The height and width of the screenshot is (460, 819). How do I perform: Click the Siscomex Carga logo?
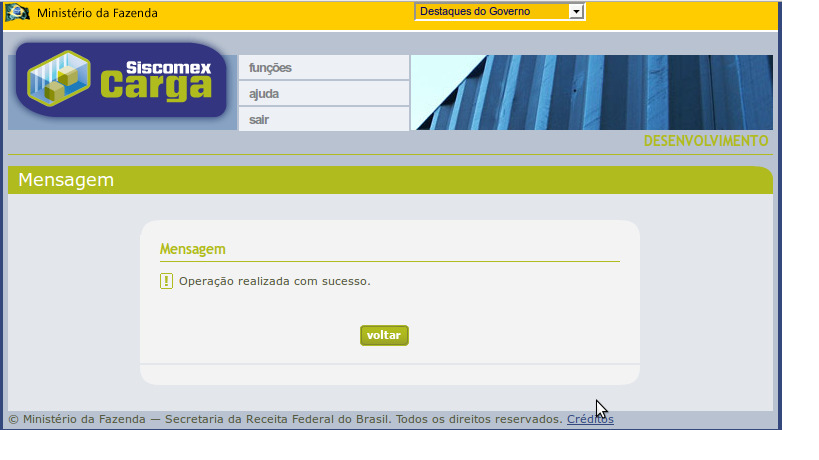[121, 80]
